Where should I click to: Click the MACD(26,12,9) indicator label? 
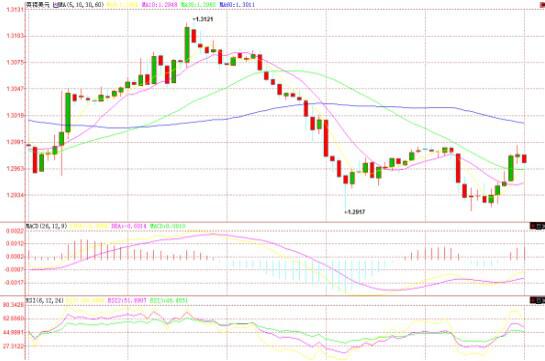[x=47, y=226]
